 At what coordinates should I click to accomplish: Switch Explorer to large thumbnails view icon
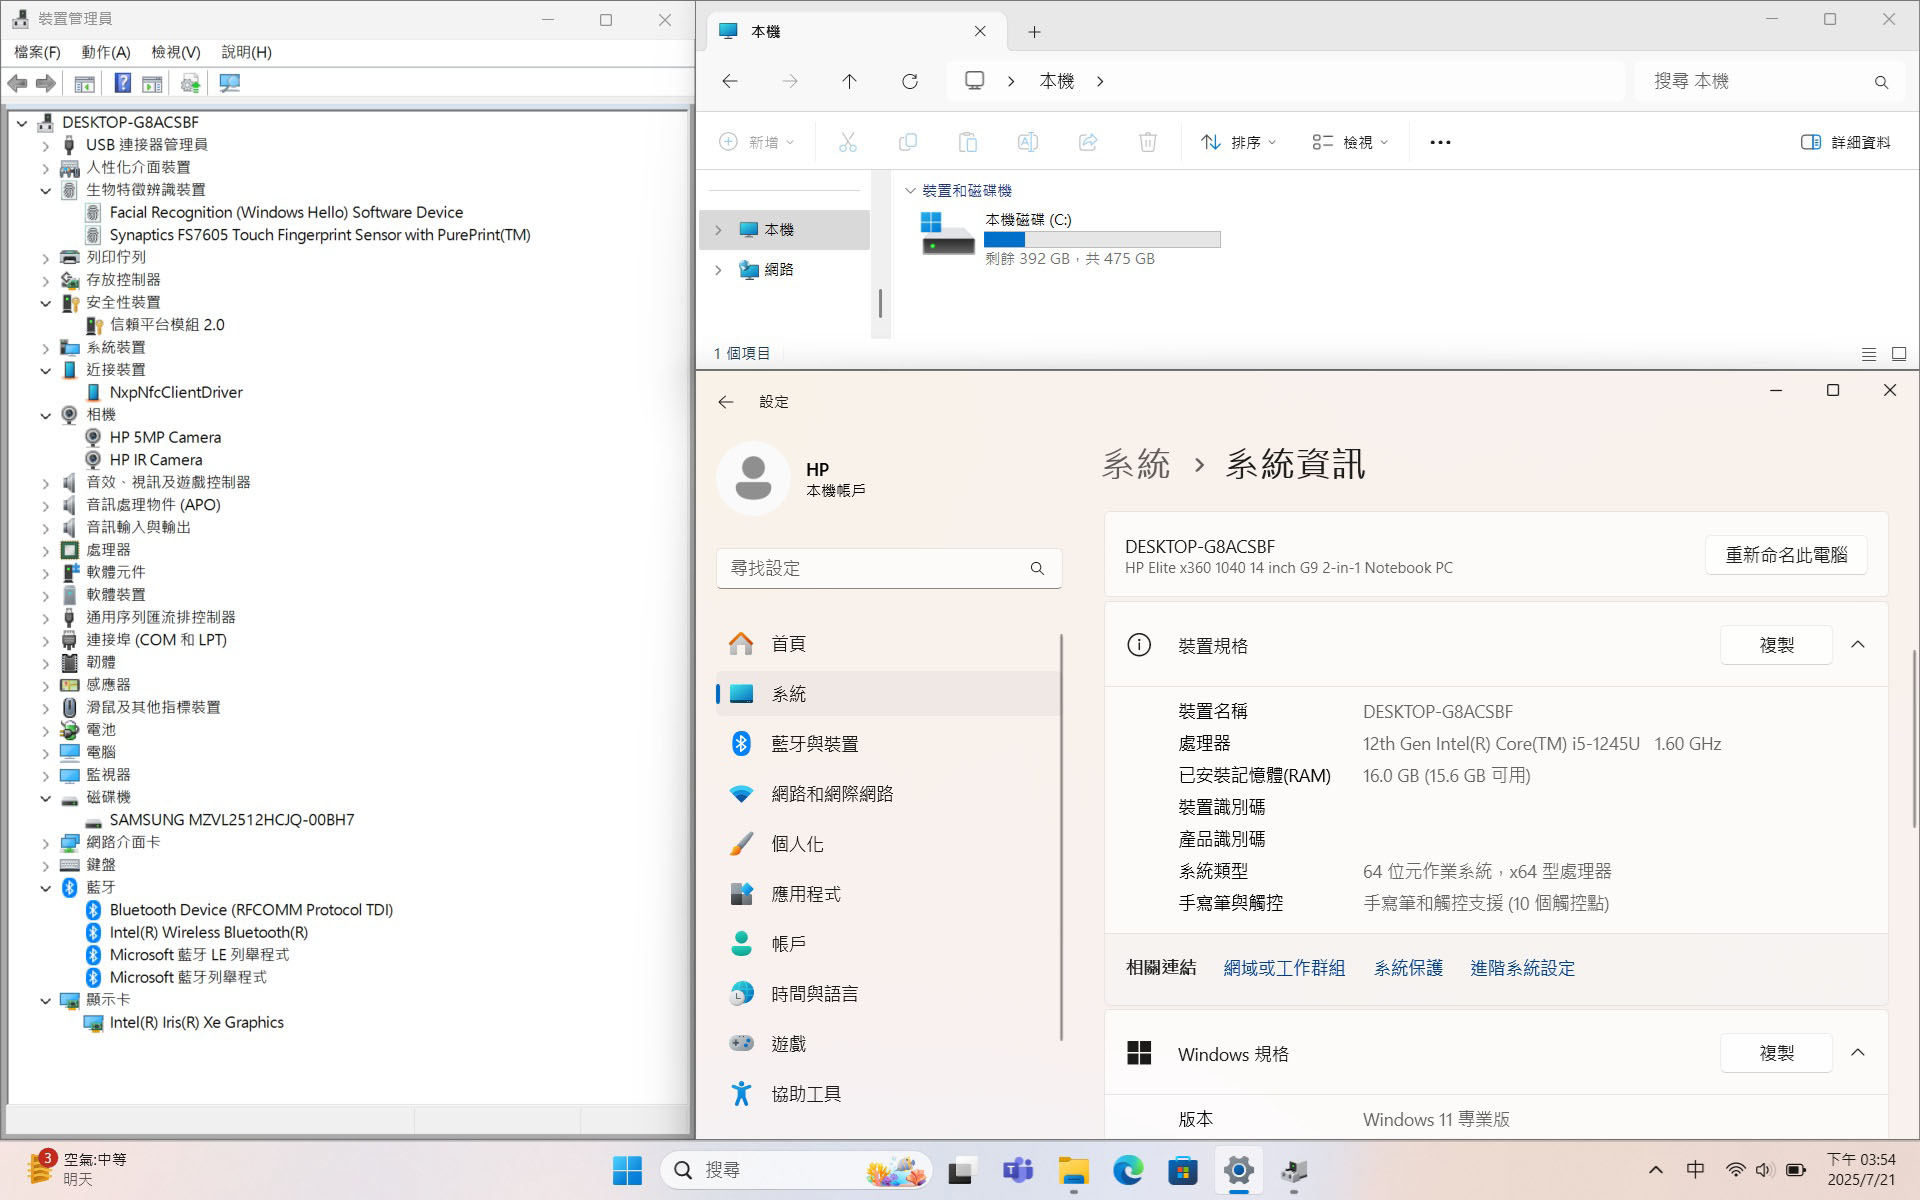point(1899,354)
